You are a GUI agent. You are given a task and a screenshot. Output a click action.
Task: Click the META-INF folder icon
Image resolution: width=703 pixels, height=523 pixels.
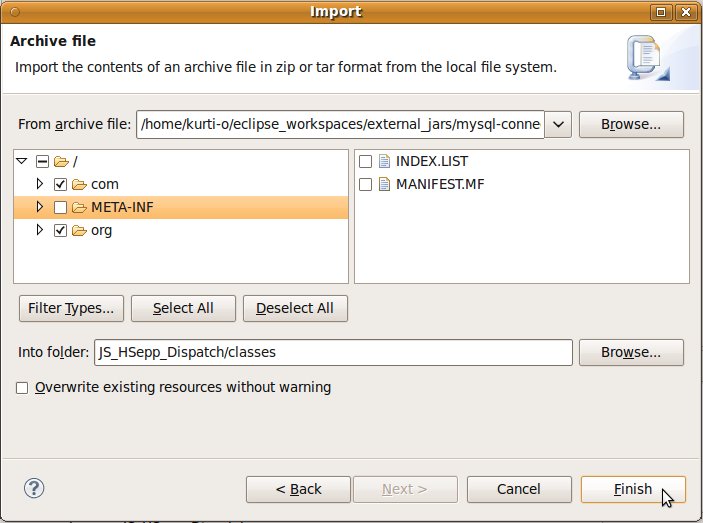coord(79,208)
